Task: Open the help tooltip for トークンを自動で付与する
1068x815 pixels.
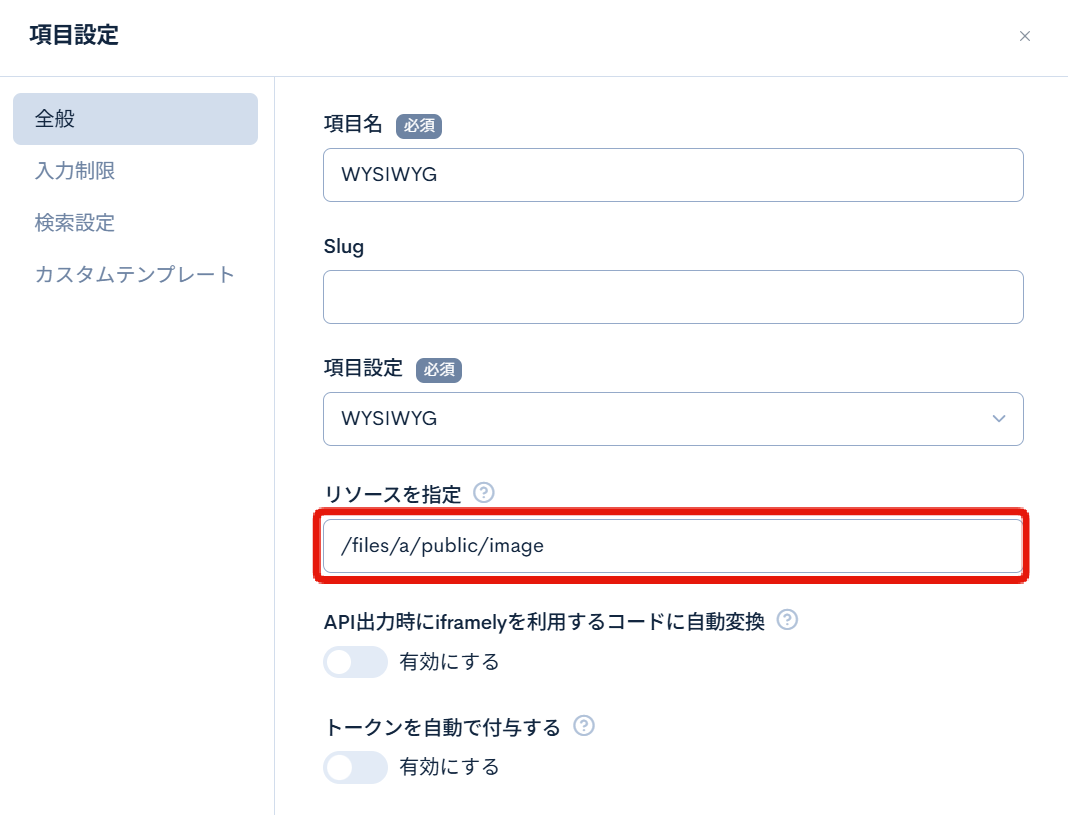Action: [585, 726]
